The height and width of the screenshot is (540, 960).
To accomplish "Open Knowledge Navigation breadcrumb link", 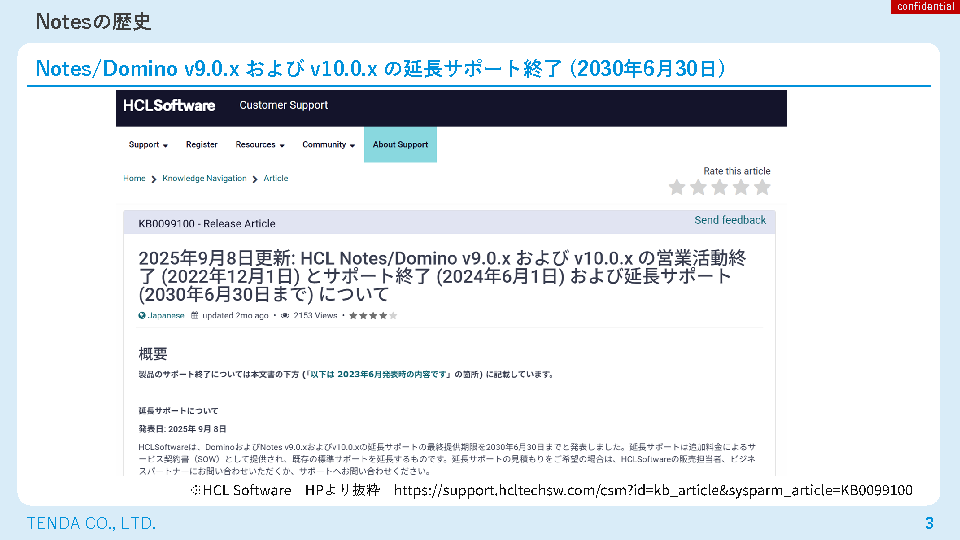I will point(204,178).
